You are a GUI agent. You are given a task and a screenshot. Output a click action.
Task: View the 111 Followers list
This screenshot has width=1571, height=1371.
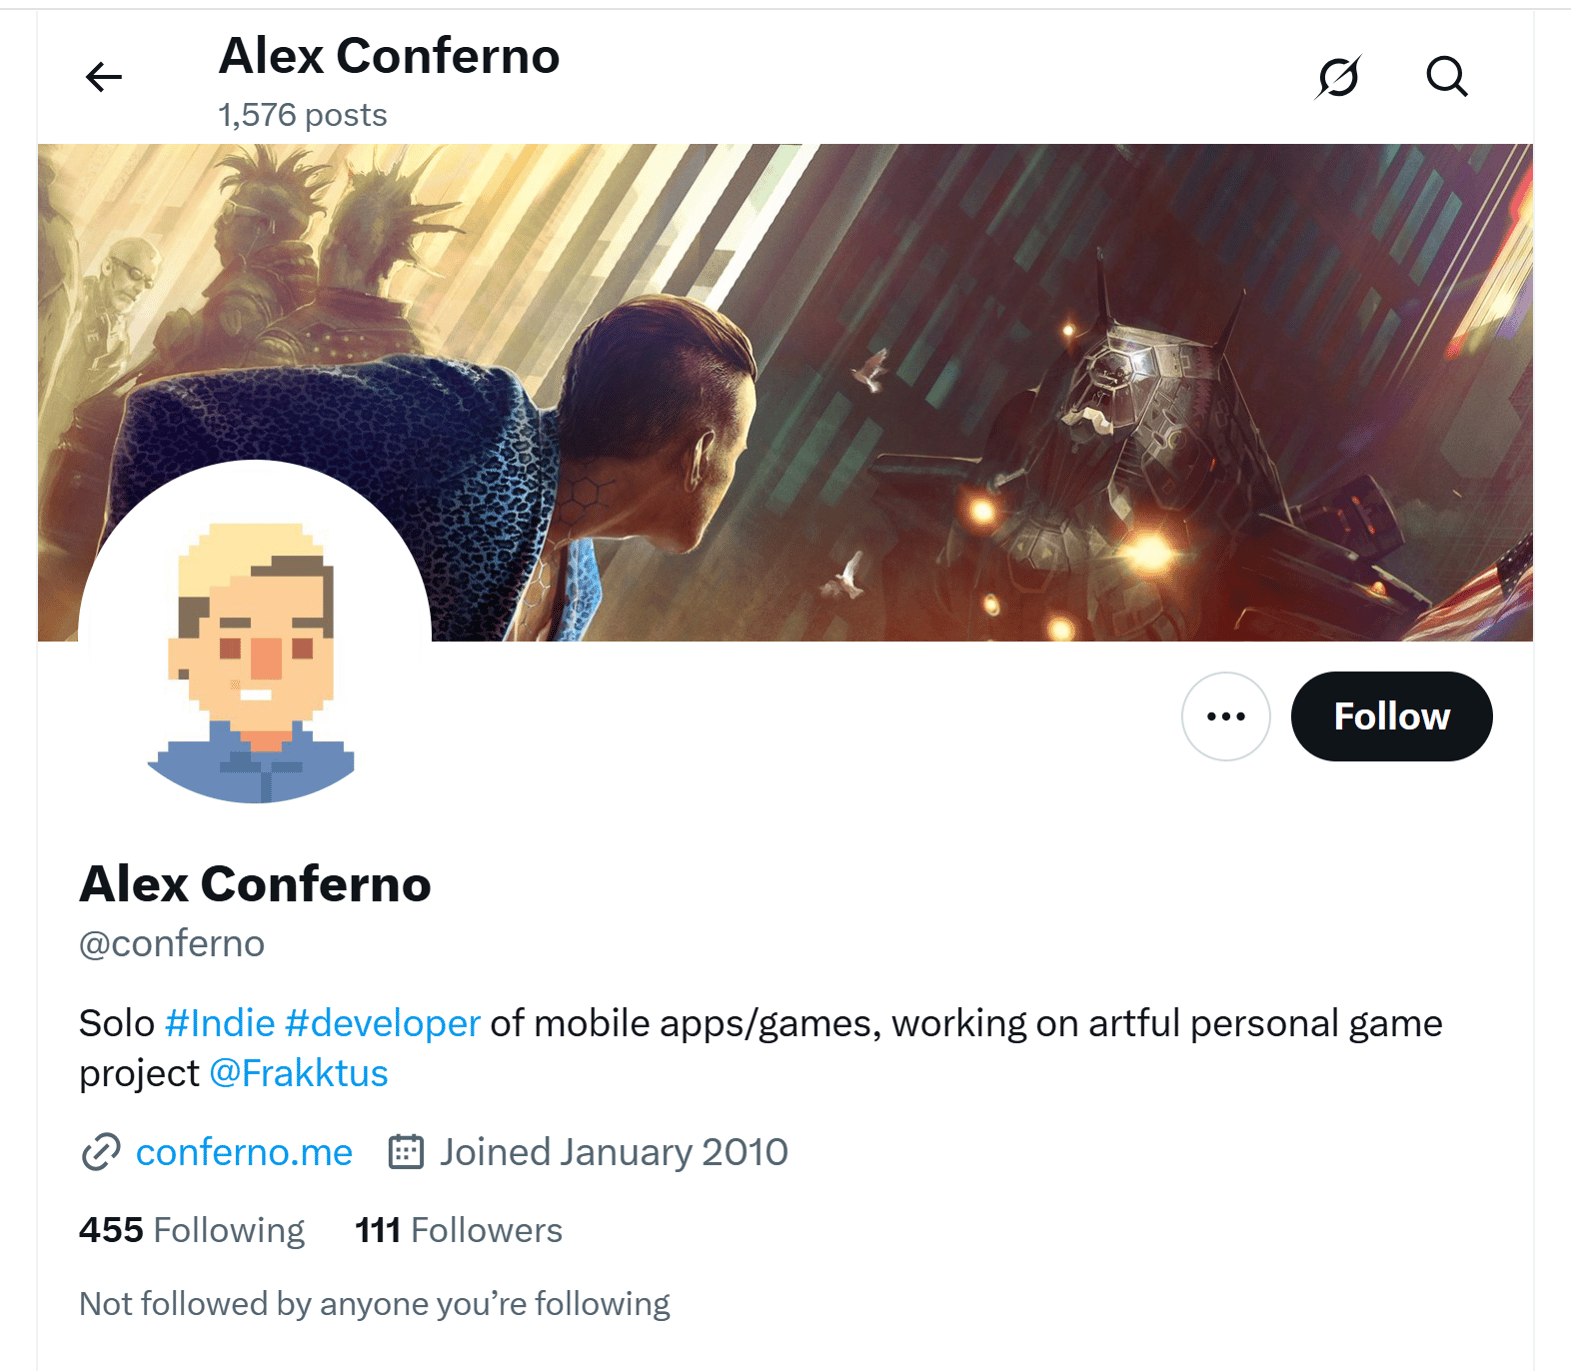pyautogui.click(x=459, y=1230)
